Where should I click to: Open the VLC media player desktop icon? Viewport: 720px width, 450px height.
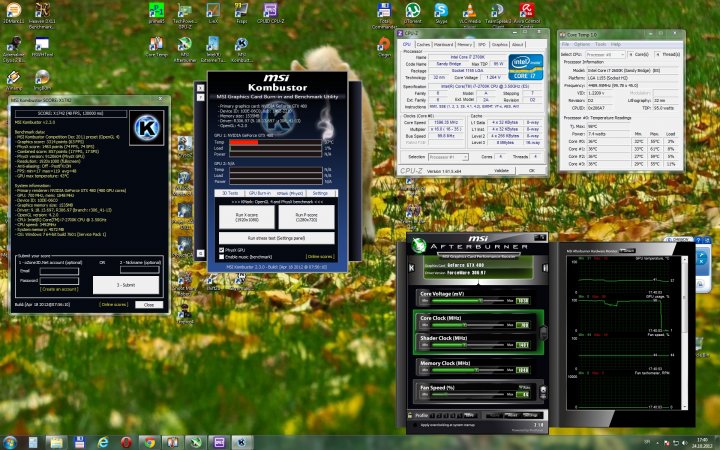click(x=469, y=14)
